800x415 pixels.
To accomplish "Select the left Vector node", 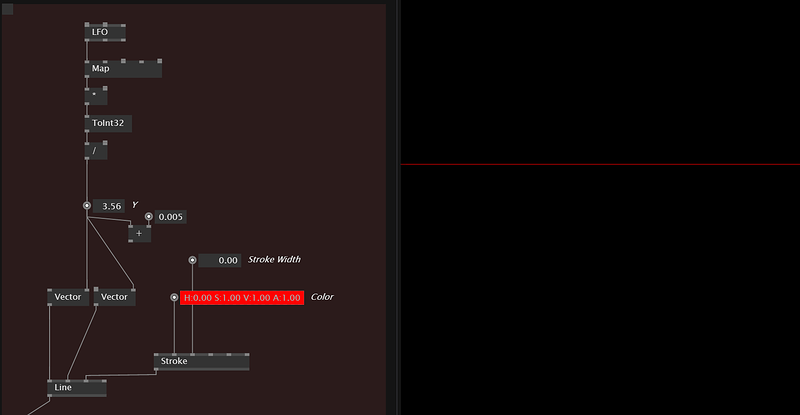I will [68, 297].
